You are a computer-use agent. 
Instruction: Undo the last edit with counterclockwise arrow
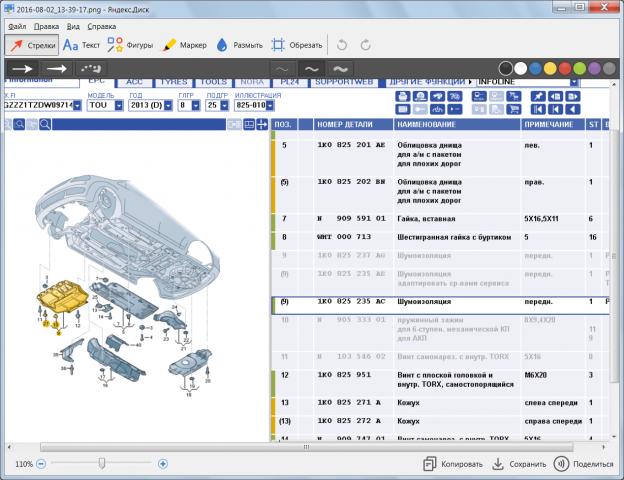point(341,45)
